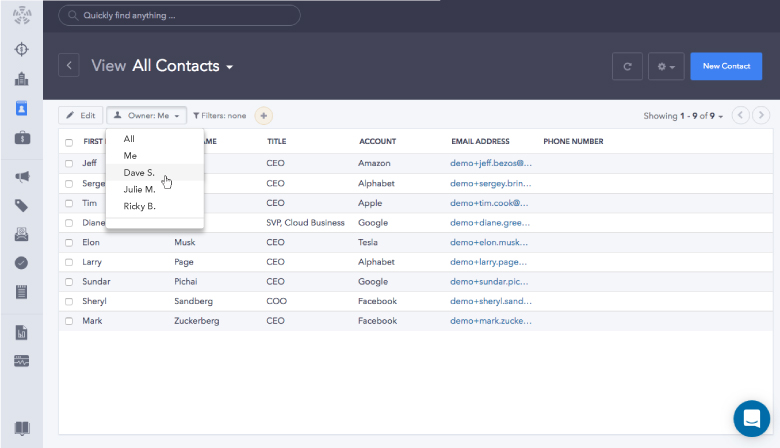Open the Contacts icon in the sidebar
780x448 pixels.
pyautogui.click(x=21, y=108)
